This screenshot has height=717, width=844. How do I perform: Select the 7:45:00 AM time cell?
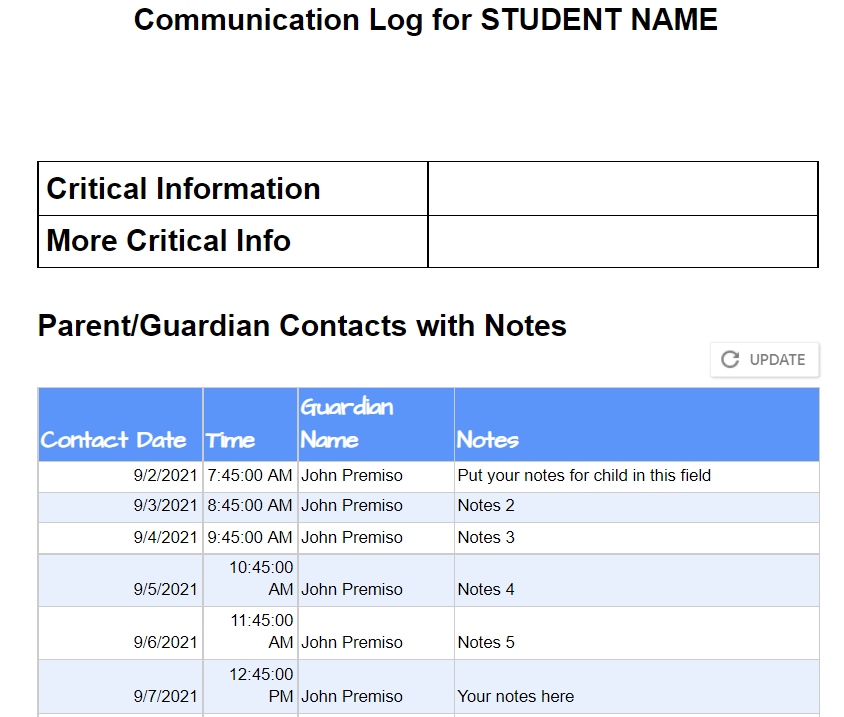pyautogui.click(x=250, y=476)
